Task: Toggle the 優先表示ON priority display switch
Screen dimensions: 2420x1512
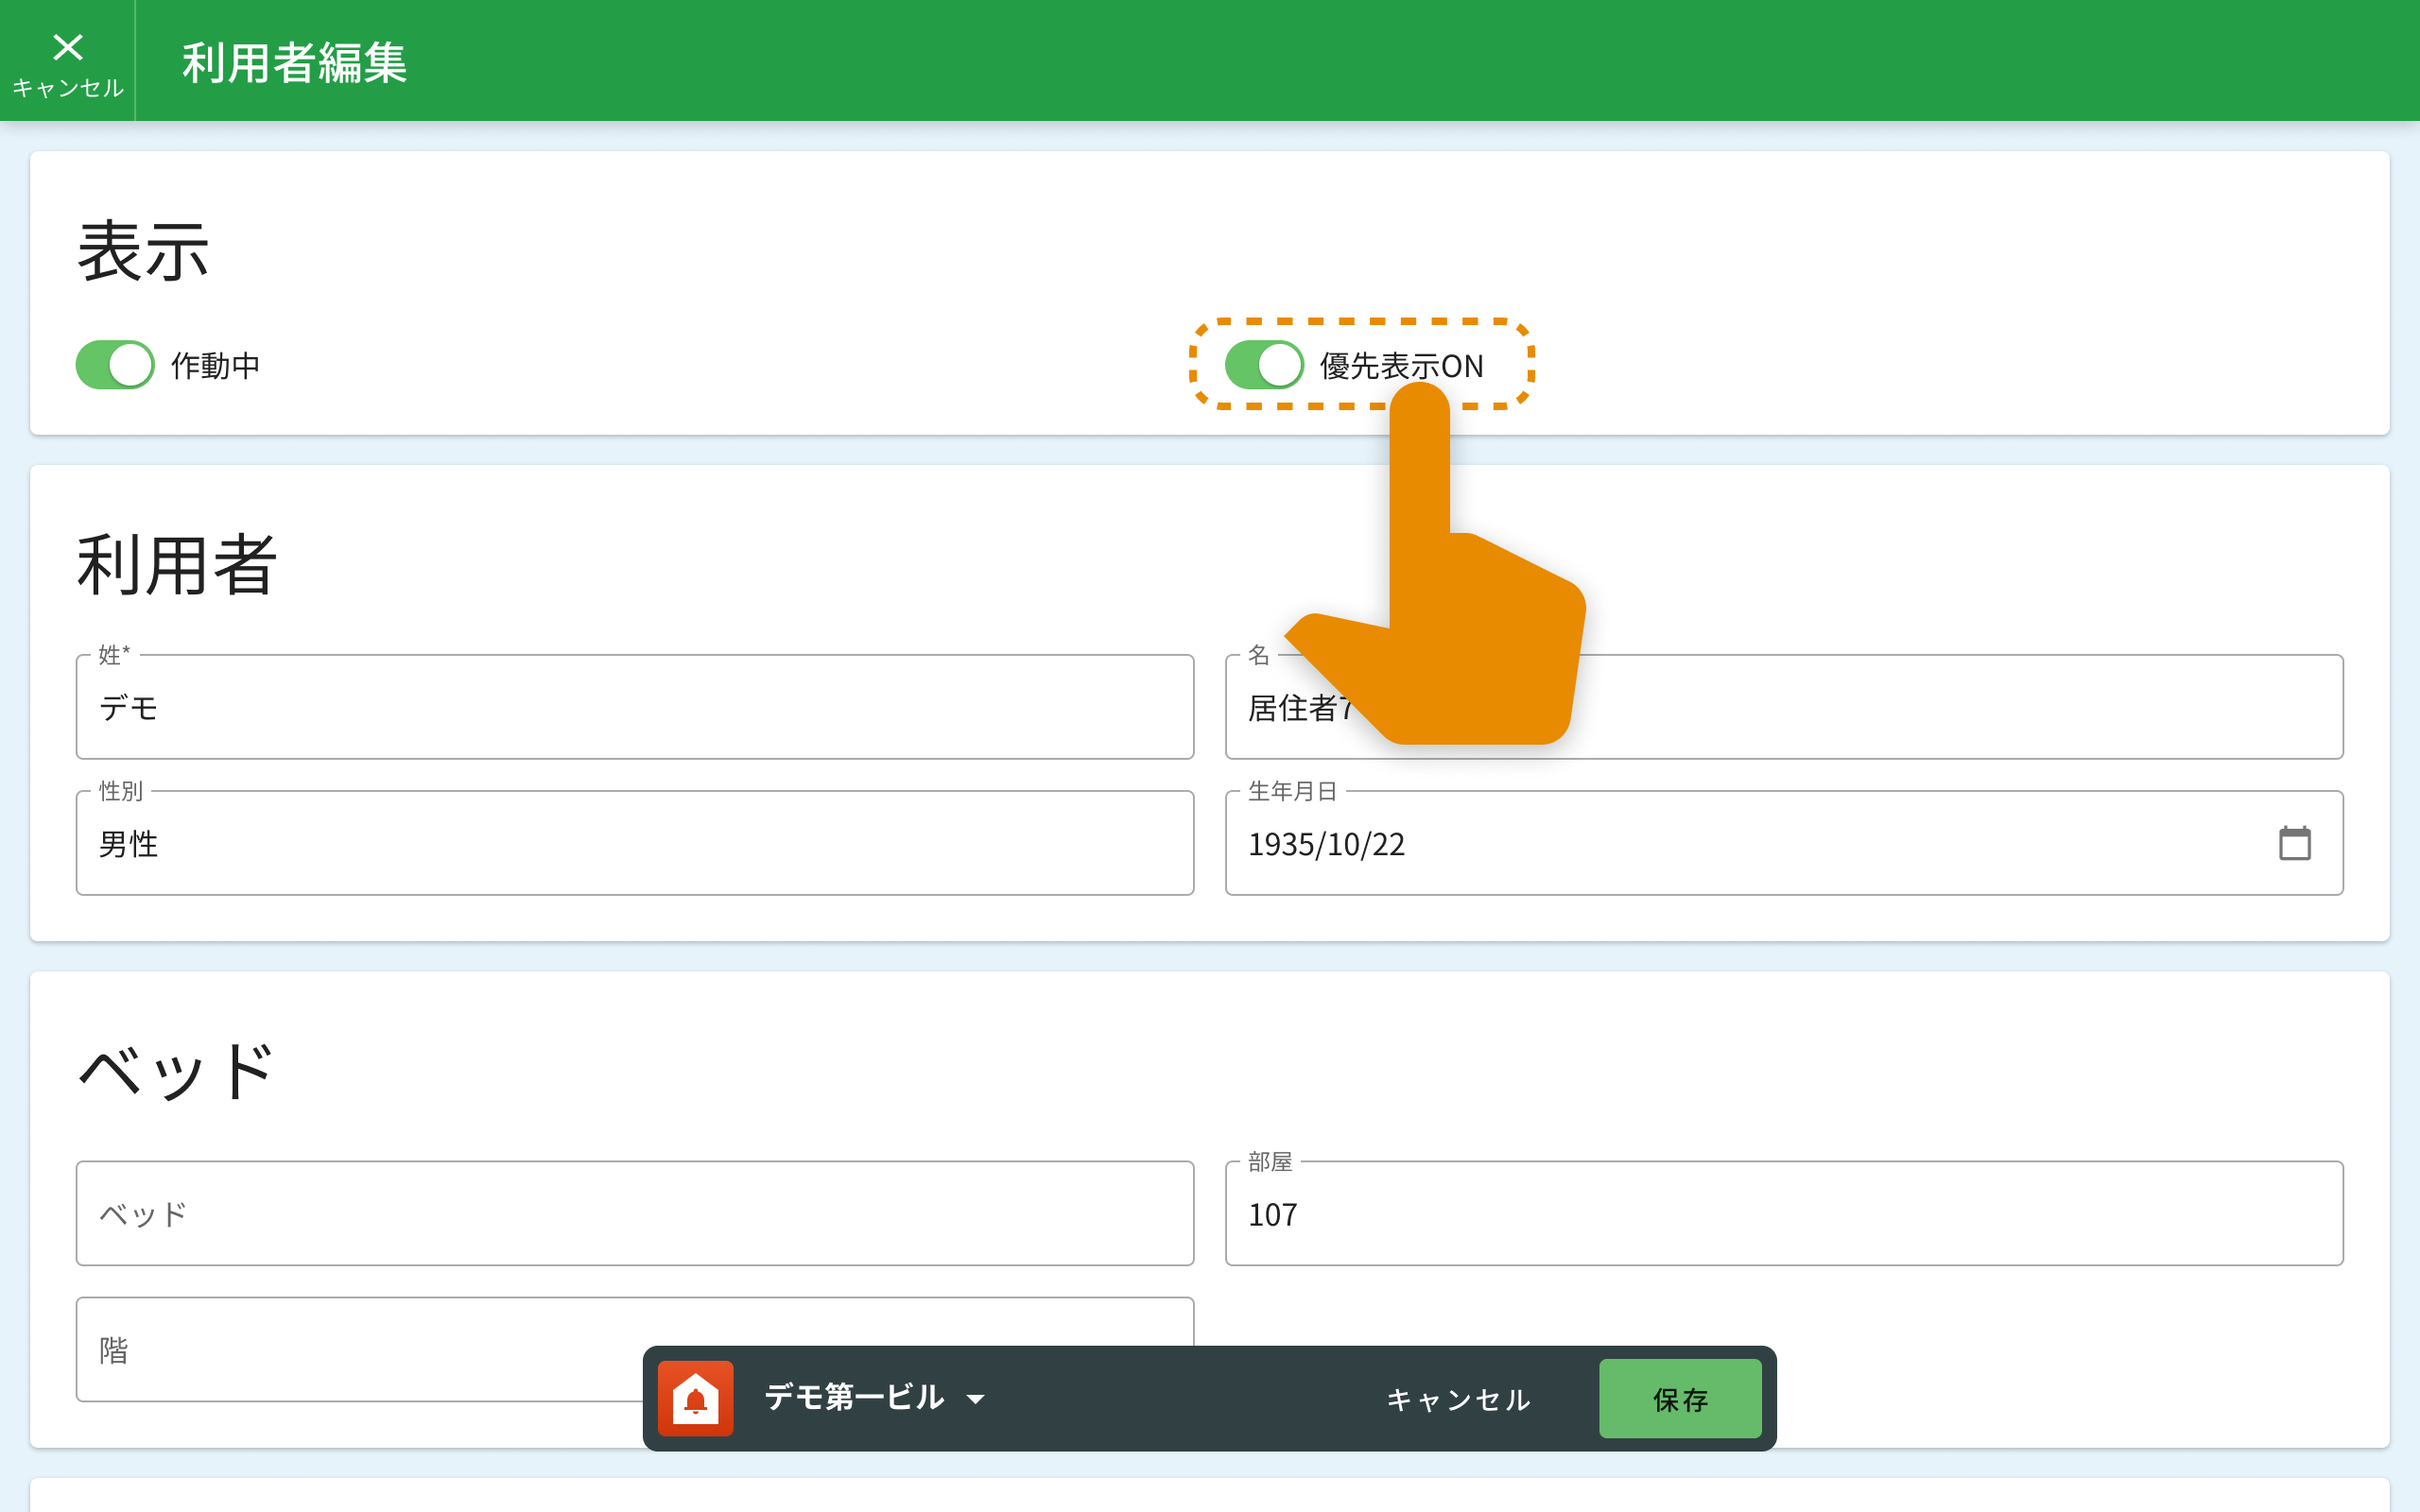Action: click(x=1264, y=365)
